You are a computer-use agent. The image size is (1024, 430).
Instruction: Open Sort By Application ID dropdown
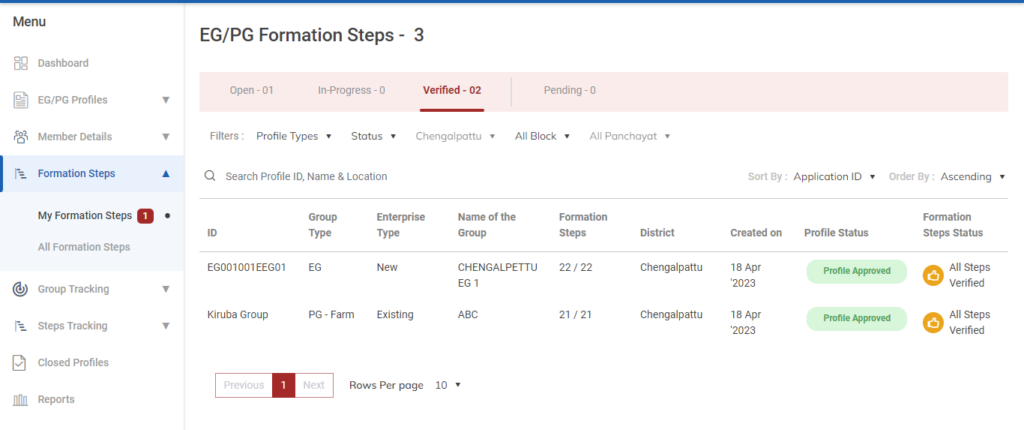pos(834,176)
